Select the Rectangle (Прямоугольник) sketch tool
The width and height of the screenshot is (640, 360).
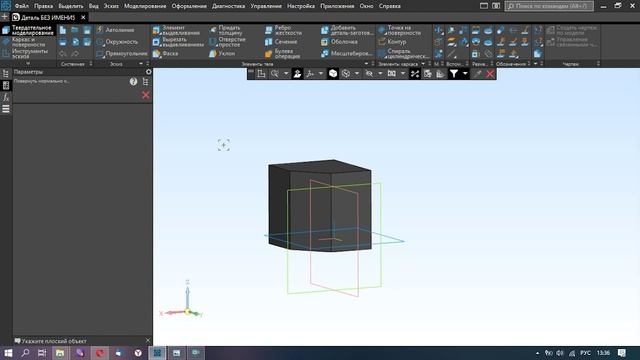point(122,53)
